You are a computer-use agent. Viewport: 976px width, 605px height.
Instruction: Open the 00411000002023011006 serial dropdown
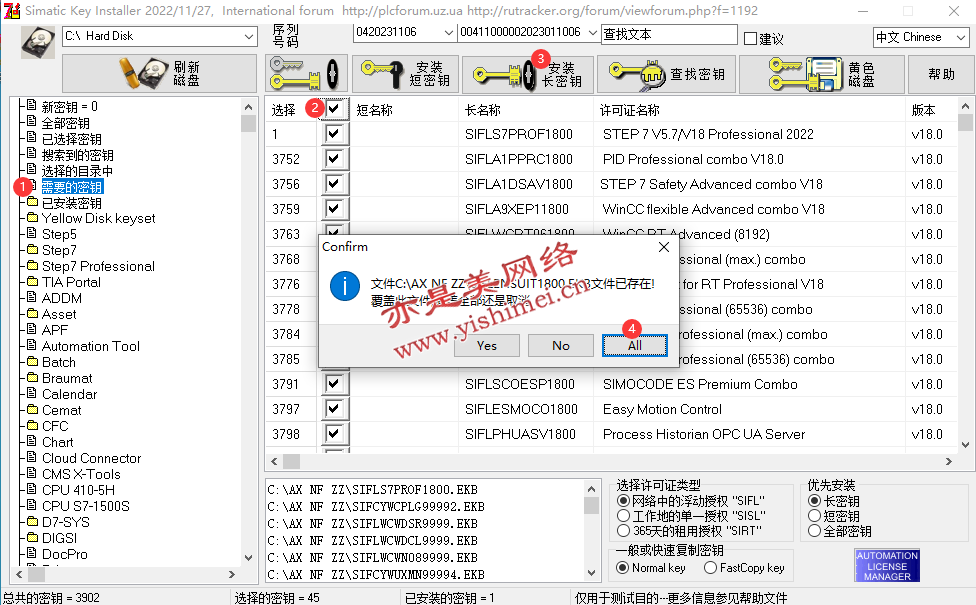[593, 32]
